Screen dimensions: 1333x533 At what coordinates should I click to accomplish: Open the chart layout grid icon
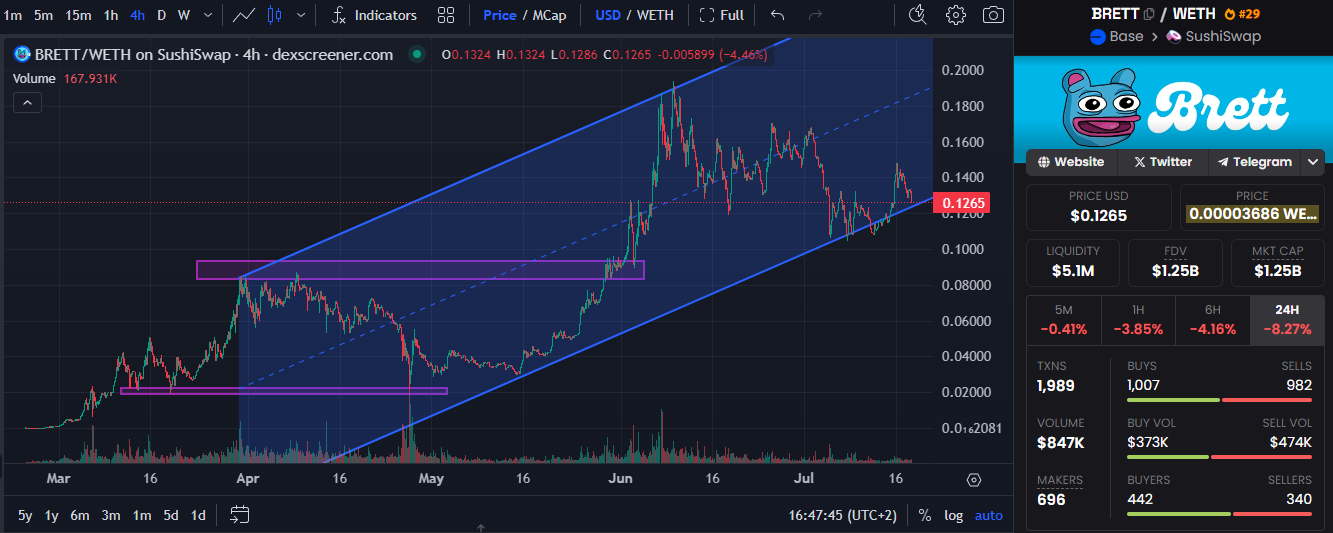[x=446, y=15]
